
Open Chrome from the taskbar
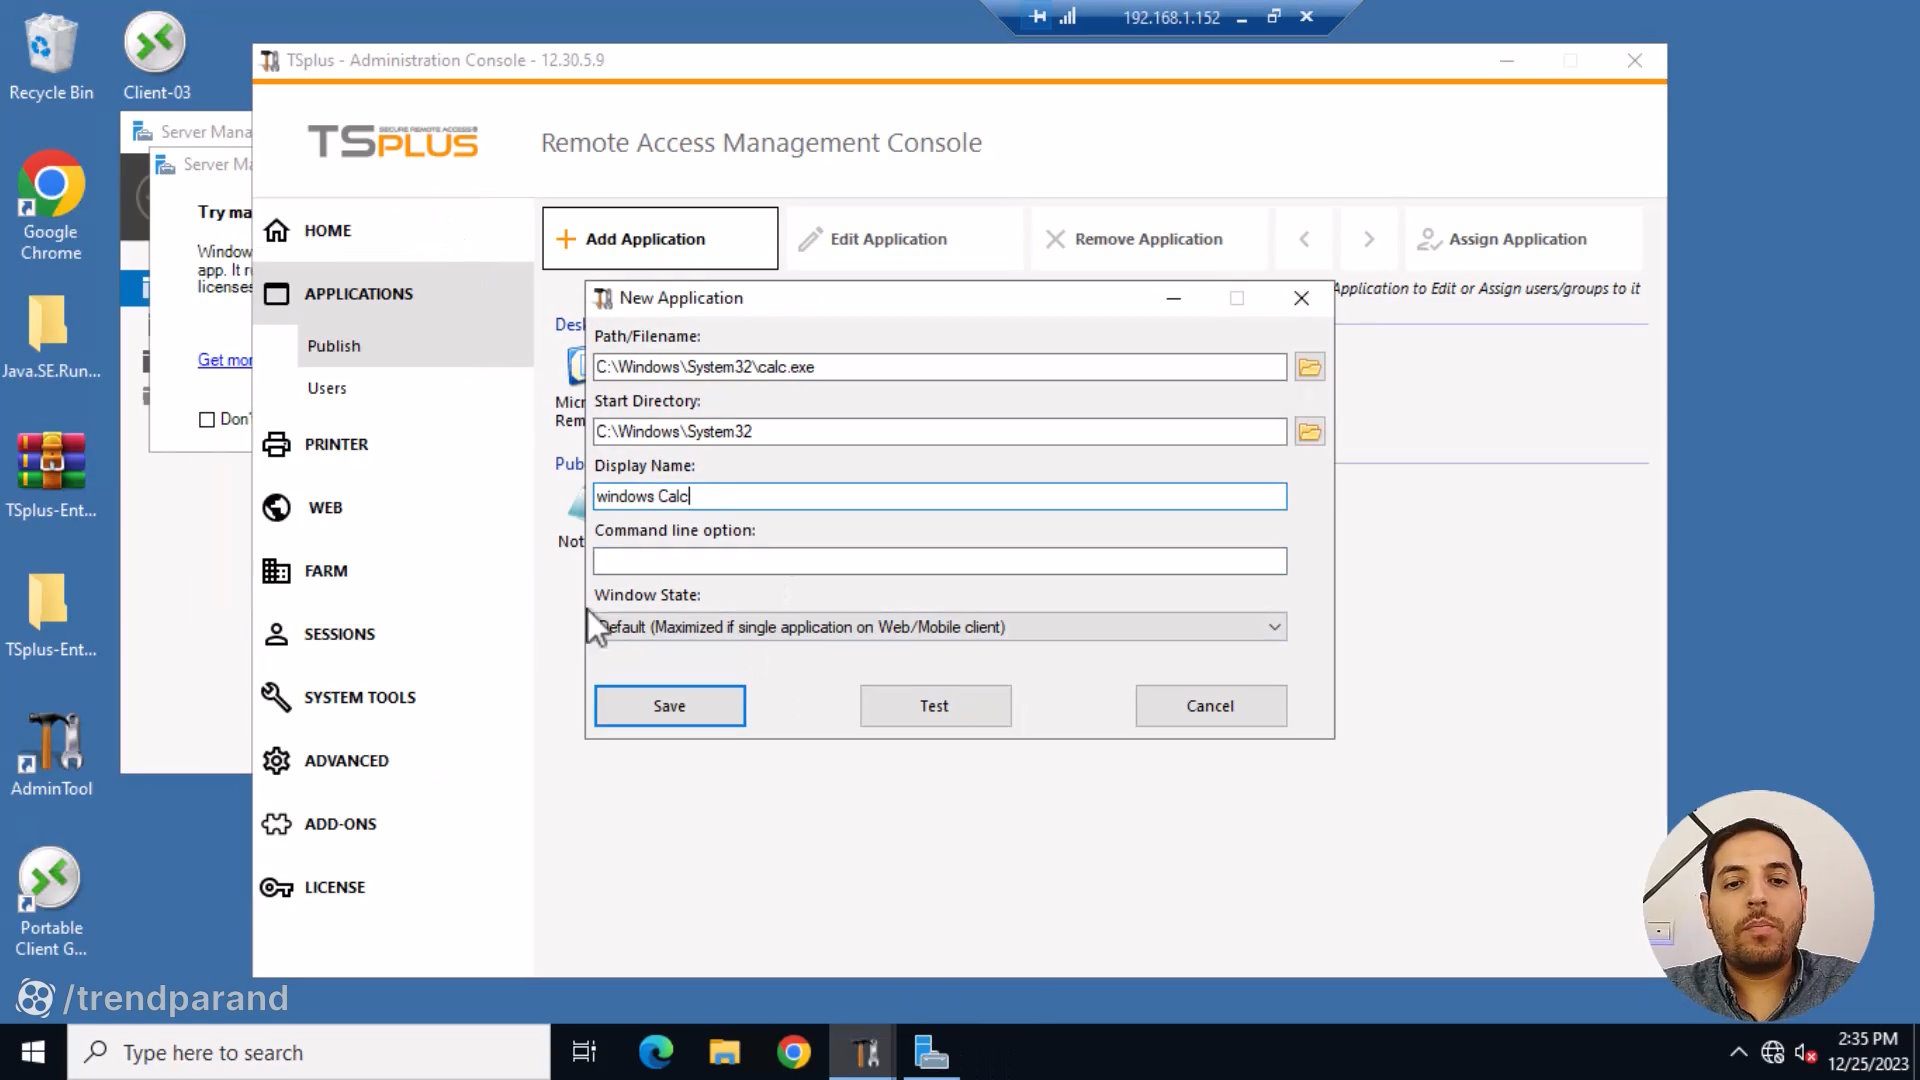tap(794, 1052)
